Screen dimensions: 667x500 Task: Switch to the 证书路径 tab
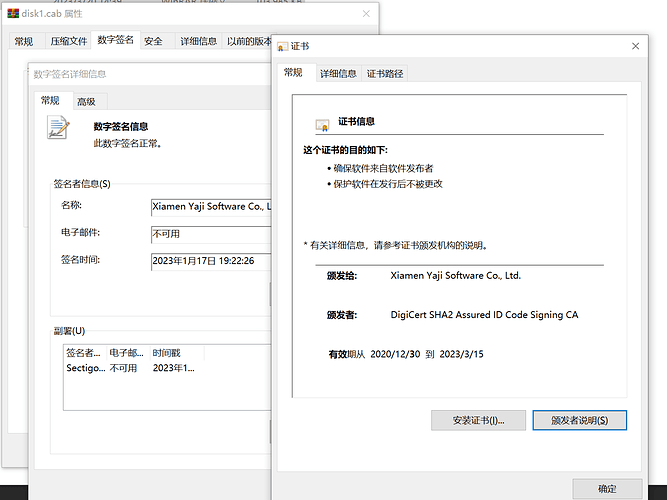pyautogui.click(x=385, y=74)
